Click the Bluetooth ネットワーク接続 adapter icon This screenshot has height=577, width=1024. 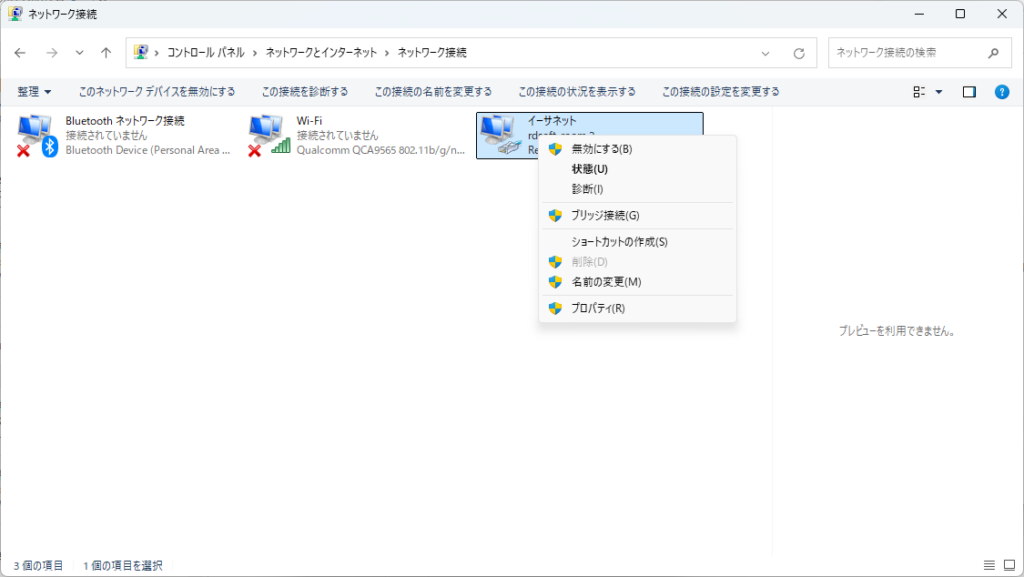[38, 135]
